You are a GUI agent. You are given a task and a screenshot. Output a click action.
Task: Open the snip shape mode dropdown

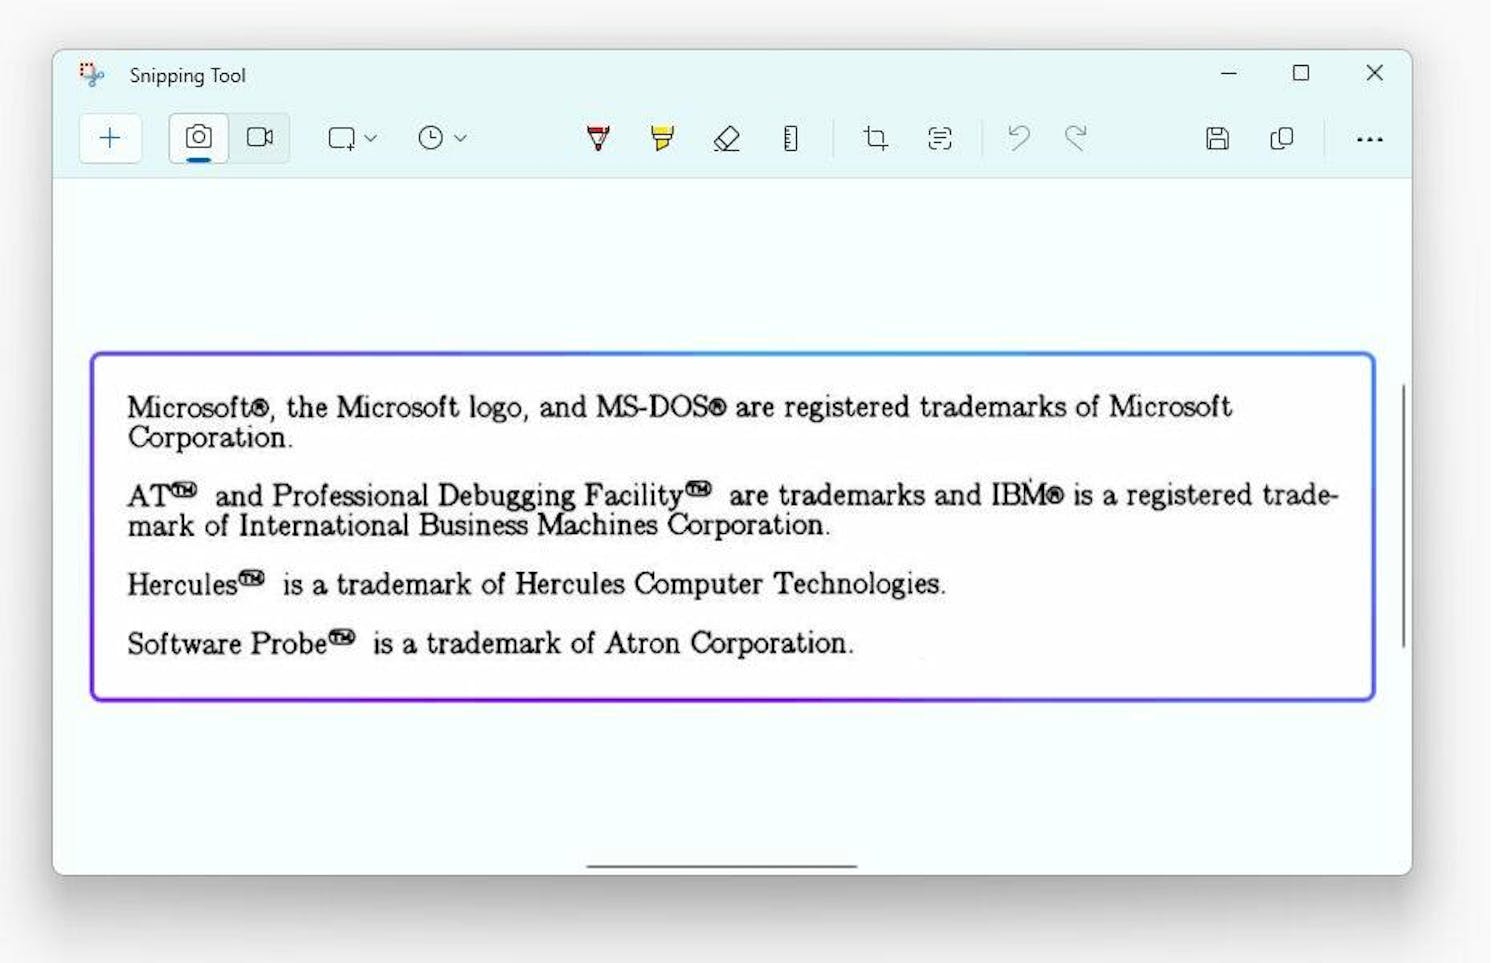[350, 138]
